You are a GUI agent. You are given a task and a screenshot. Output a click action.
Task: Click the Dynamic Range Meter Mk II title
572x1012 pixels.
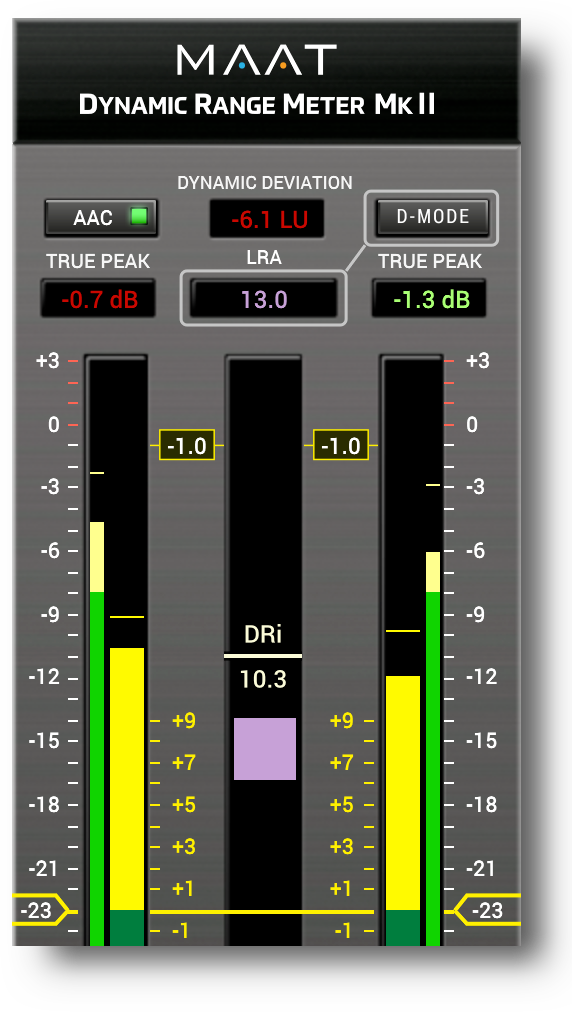coord(257,105)
